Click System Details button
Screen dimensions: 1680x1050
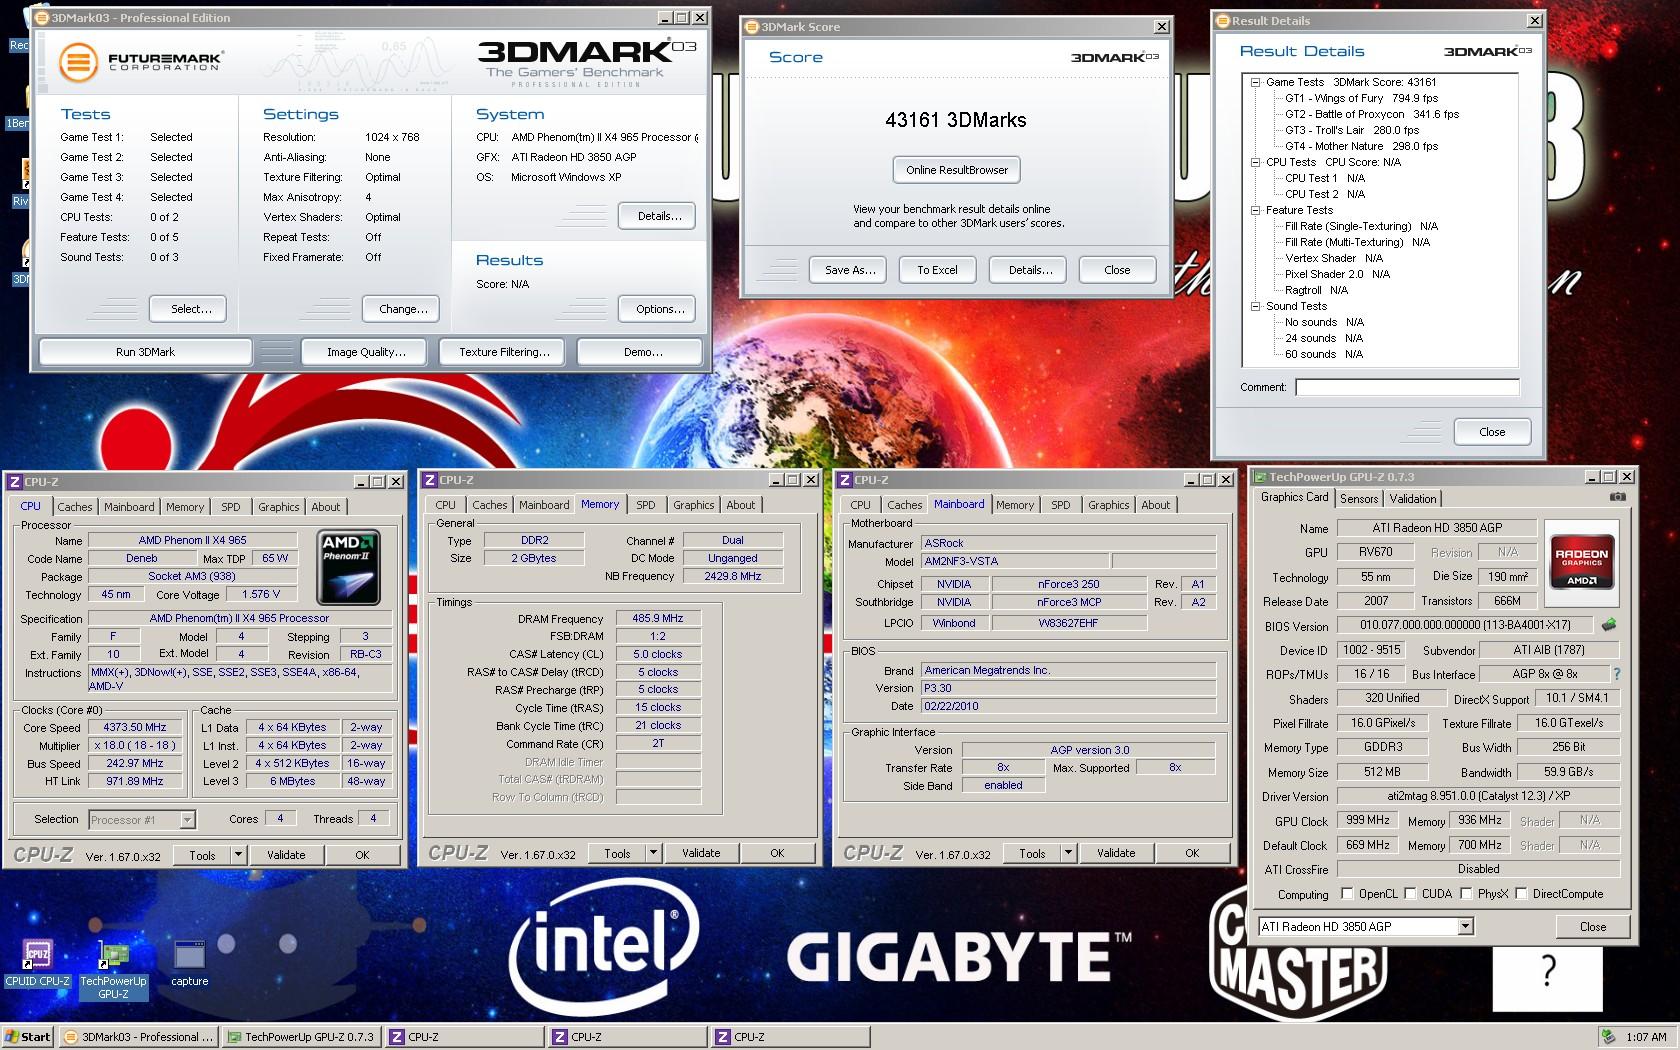click(659, 216)
